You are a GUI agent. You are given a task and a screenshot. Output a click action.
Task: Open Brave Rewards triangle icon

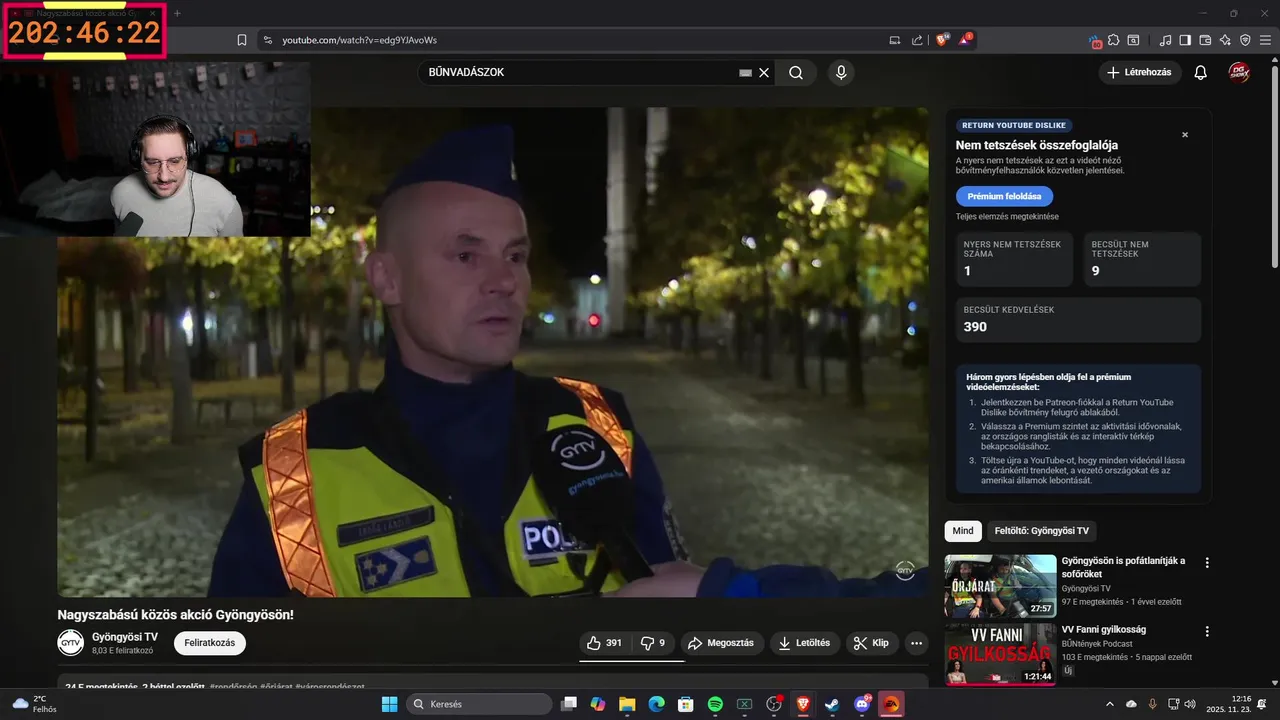pyautogui.click(x=966, y=40)
